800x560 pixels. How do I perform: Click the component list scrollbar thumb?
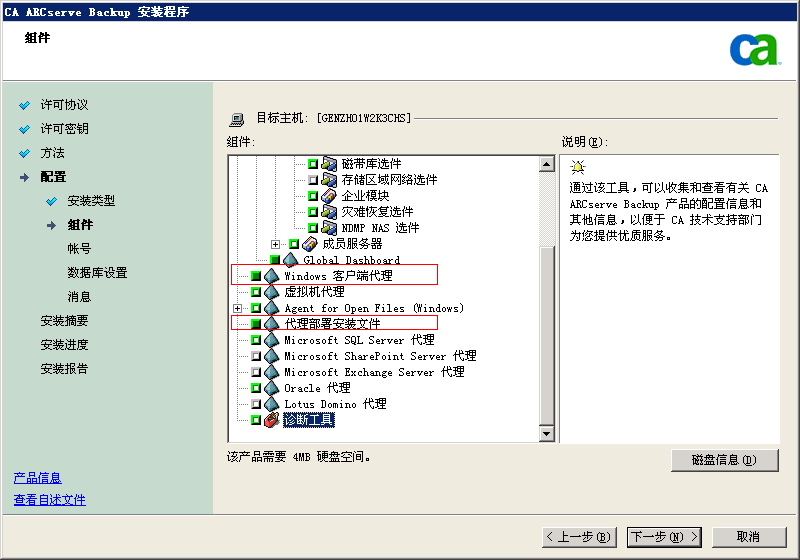(x=547, y=336)
